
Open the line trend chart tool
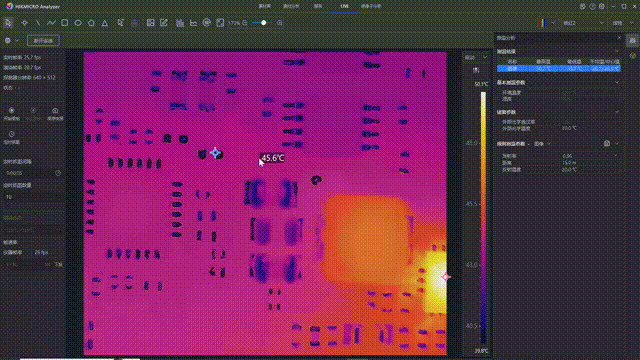click(193, 23)
